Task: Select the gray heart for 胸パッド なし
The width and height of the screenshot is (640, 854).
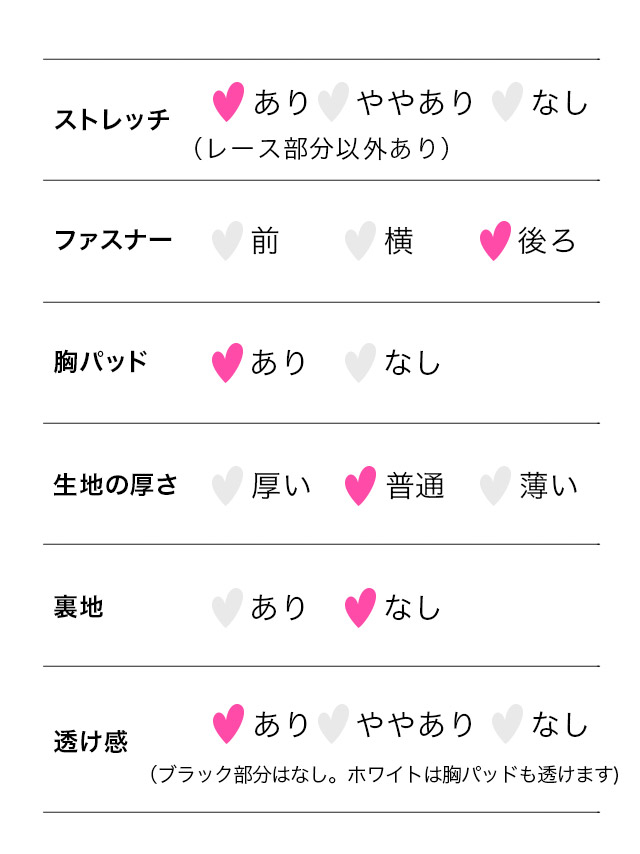Action: coord(360,363)
